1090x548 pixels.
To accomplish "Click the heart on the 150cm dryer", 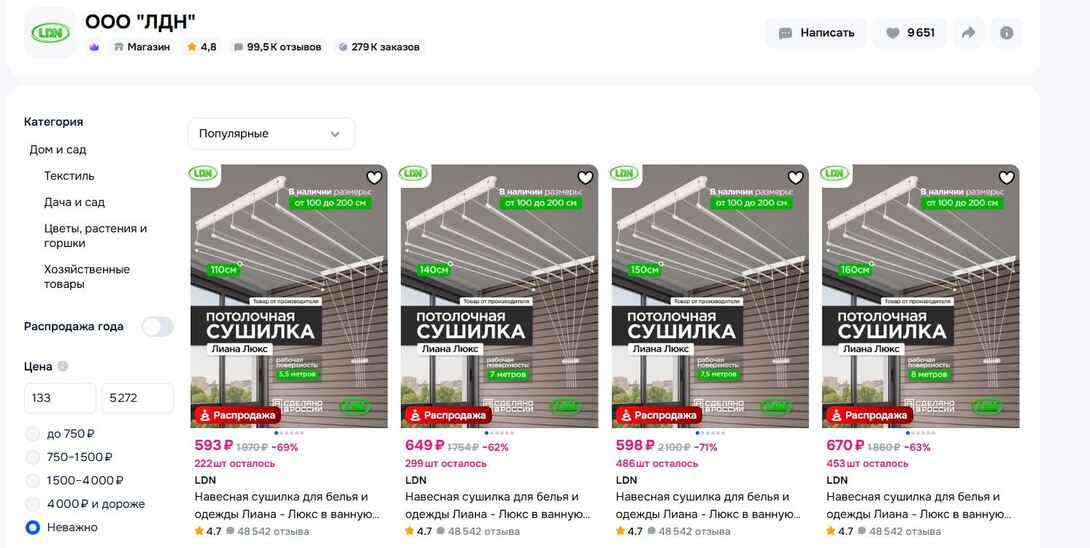I will 795,177.
